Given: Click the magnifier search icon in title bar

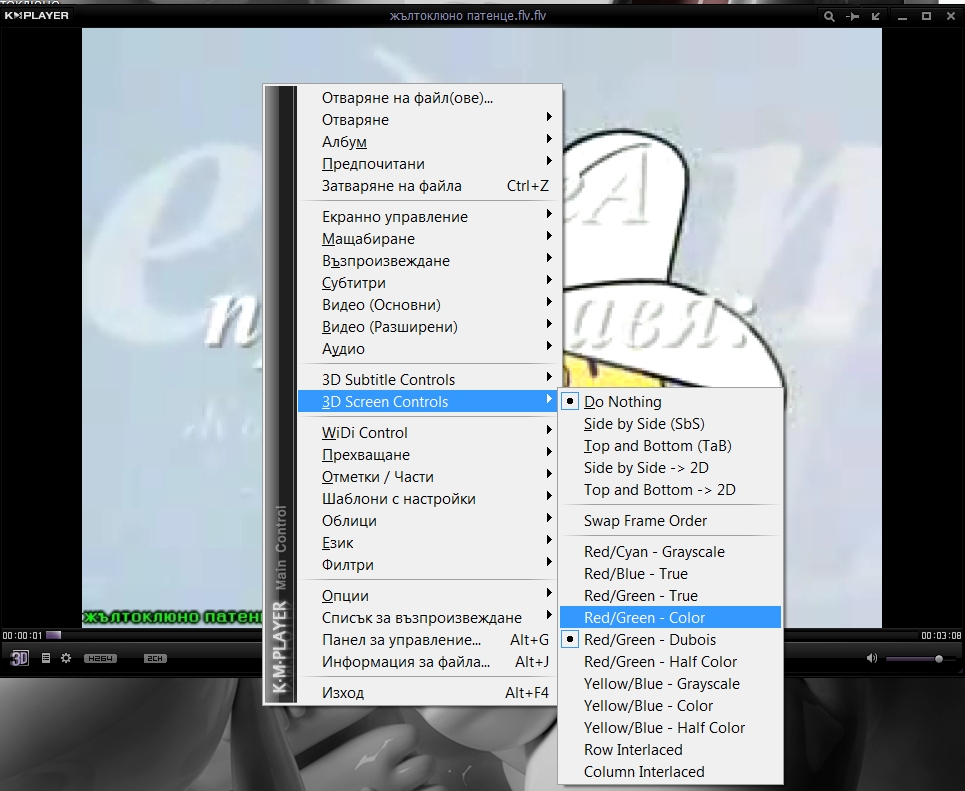Looking at the screenshot, I should [829, 17].
